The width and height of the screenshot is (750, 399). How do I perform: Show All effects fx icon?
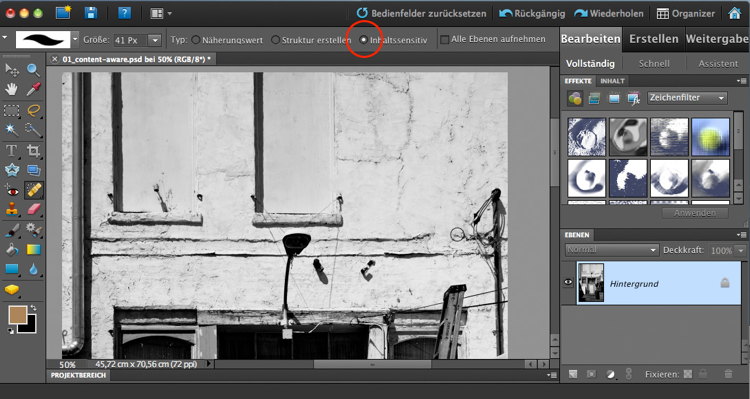click(633, 99)
